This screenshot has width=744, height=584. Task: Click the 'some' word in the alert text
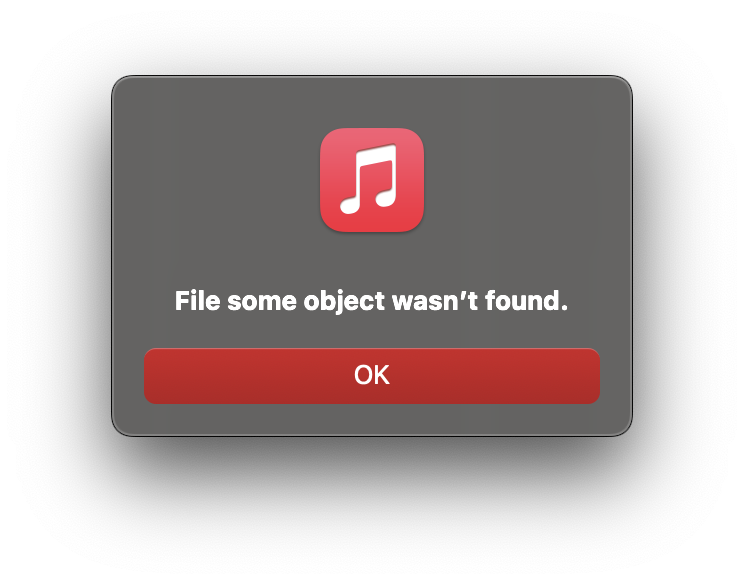tap(262, 302)
